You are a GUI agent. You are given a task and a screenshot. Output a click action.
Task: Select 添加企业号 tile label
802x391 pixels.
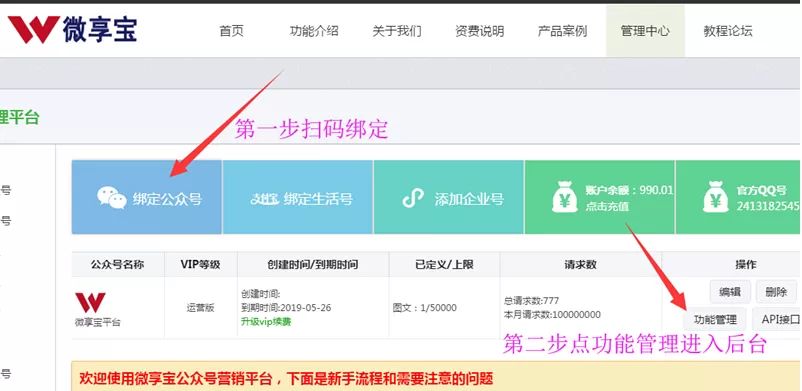point(469,199)
